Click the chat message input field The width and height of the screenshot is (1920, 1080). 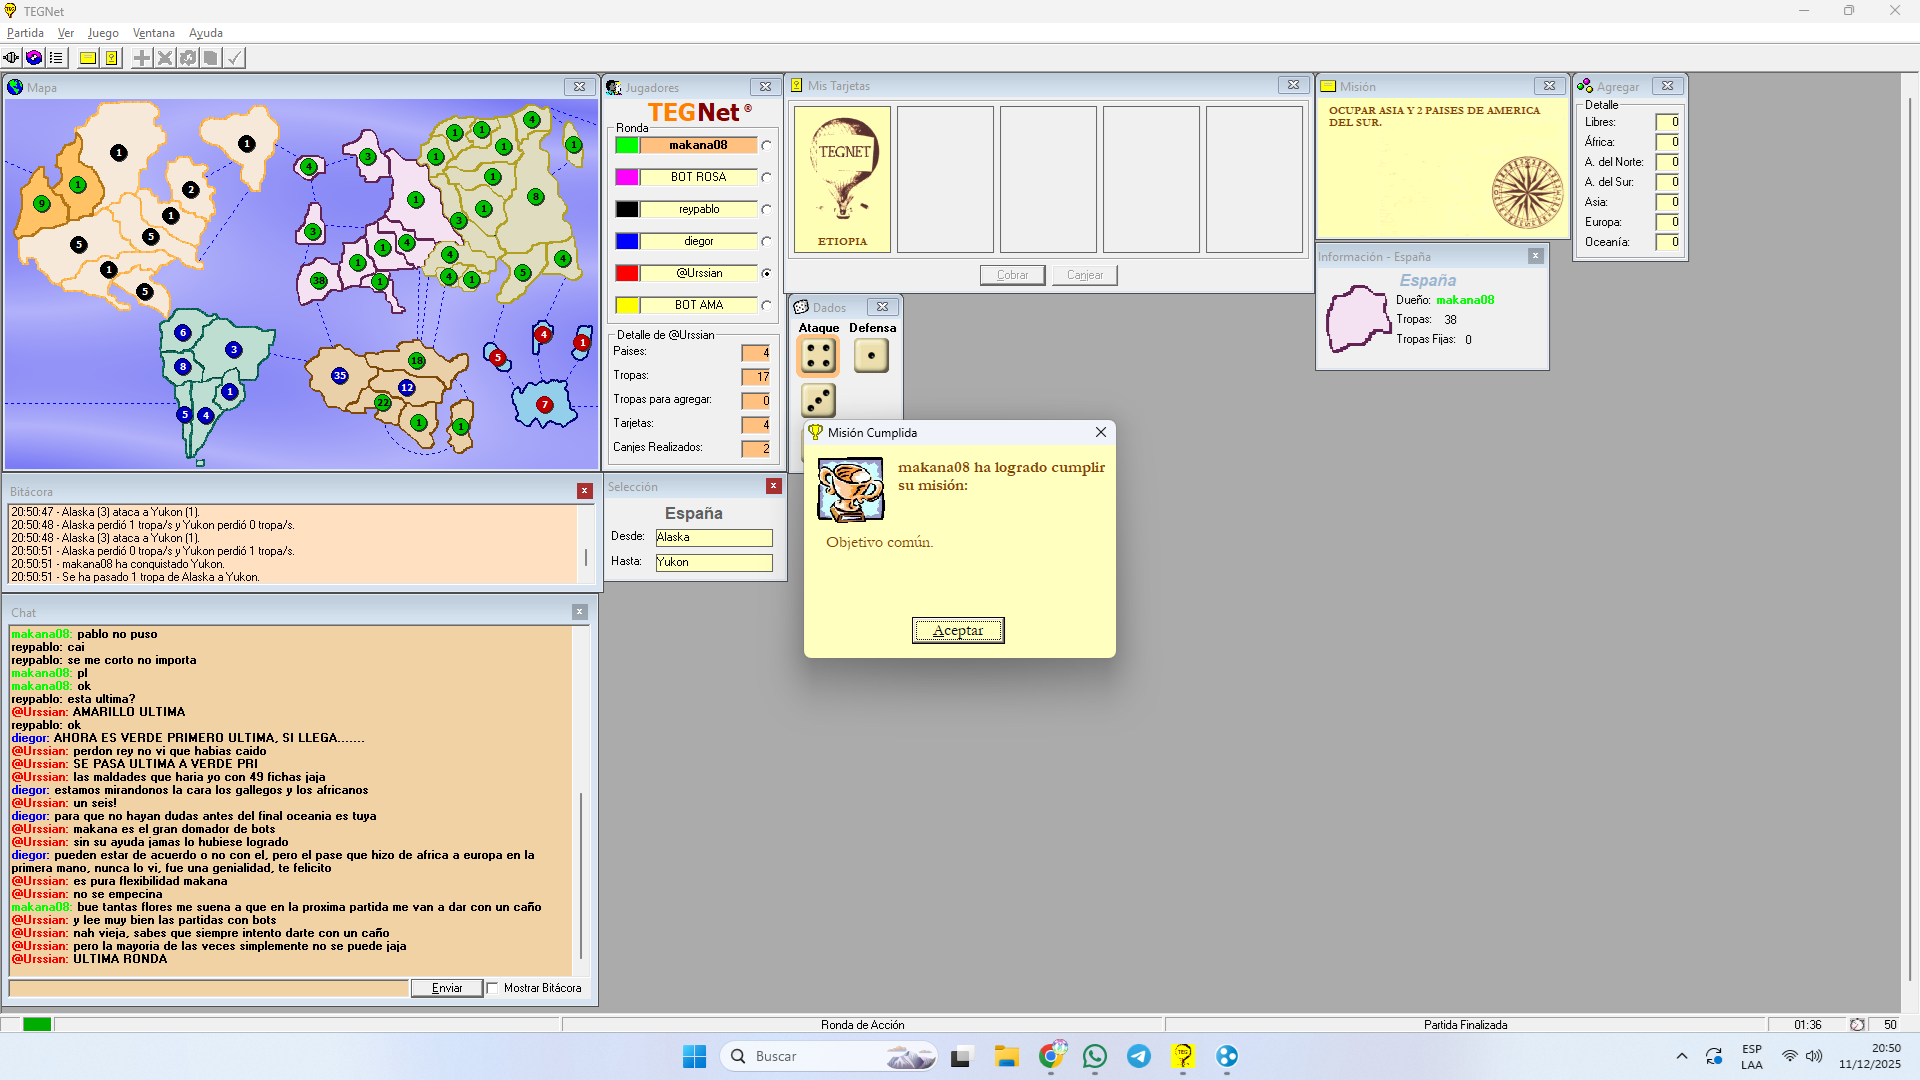coord(208,988)
